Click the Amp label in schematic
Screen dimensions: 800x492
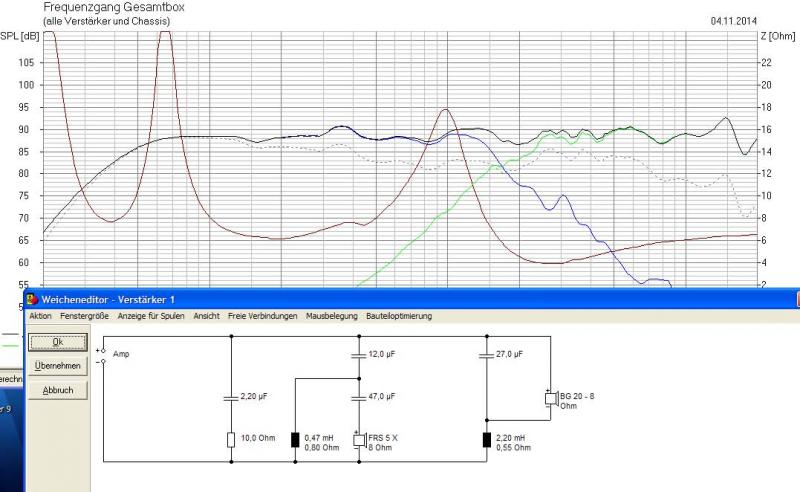point(121,354)
